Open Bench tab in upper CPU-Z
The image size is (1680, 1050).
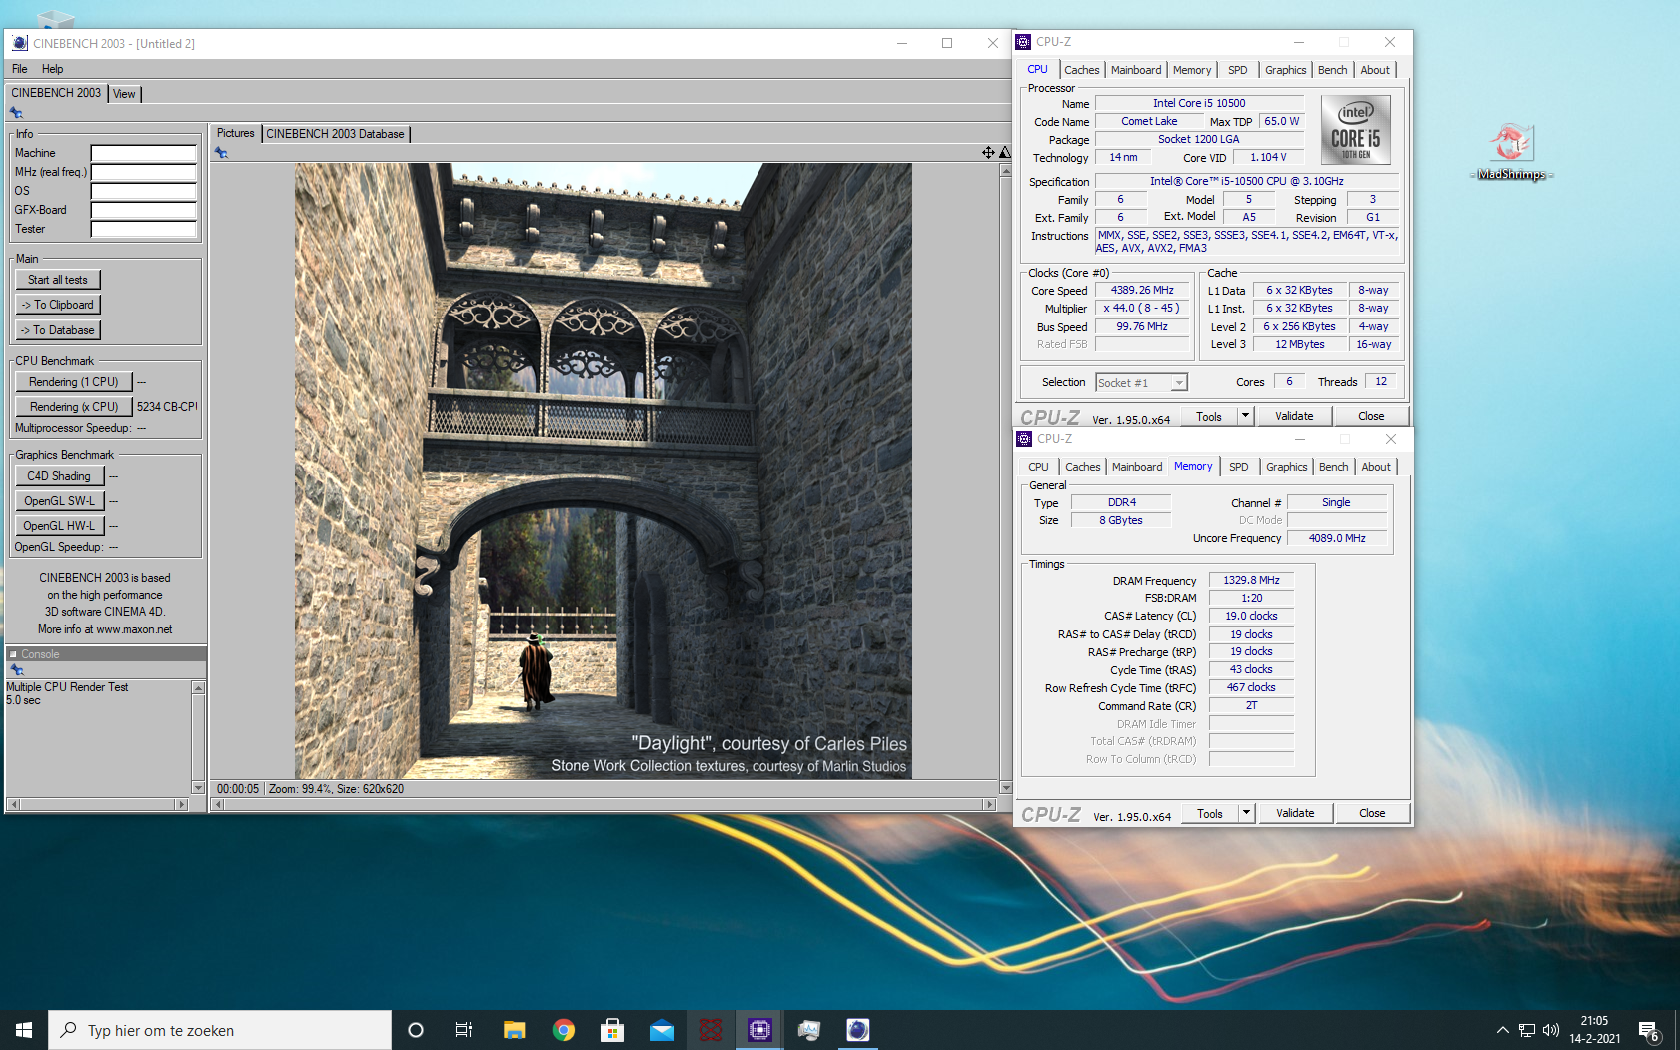pyautogui.click(x=1332, y=70)
